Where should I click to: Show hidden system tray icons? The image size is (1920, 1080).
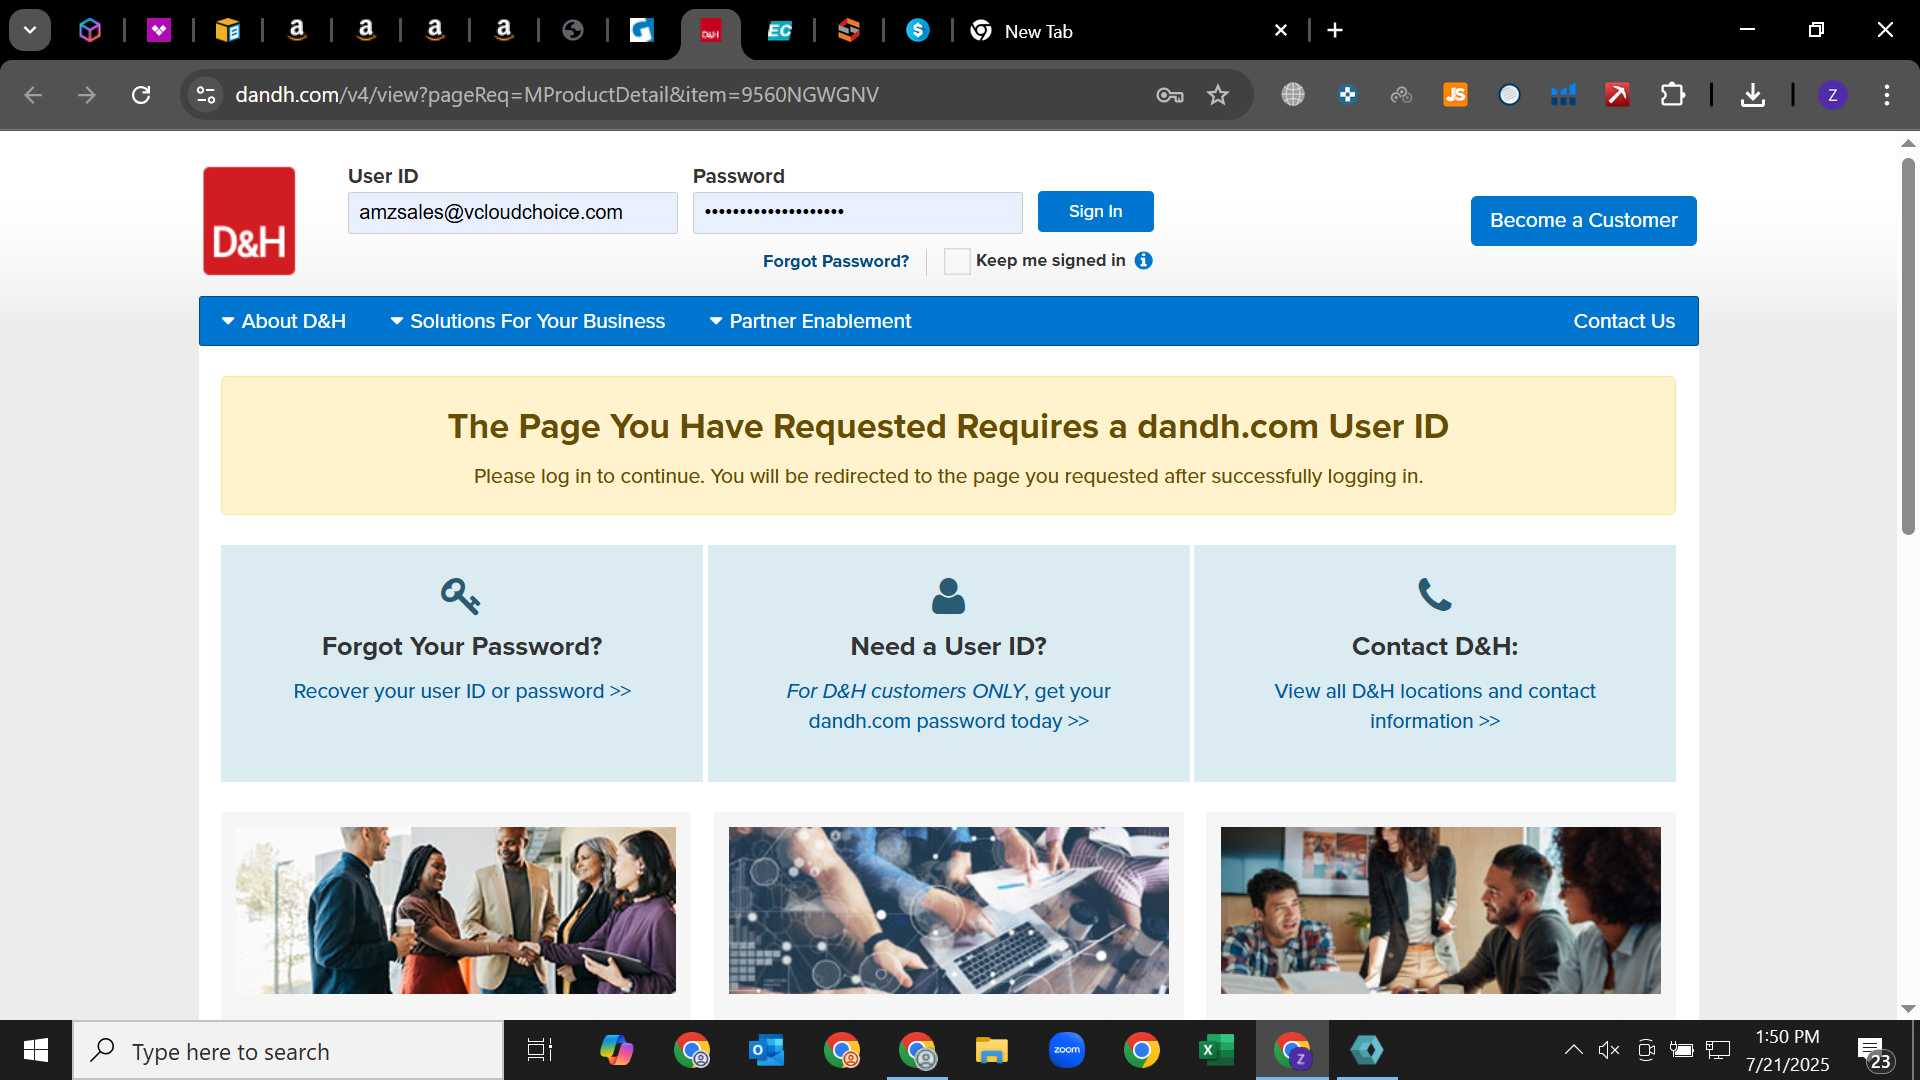[1573, 1050]
